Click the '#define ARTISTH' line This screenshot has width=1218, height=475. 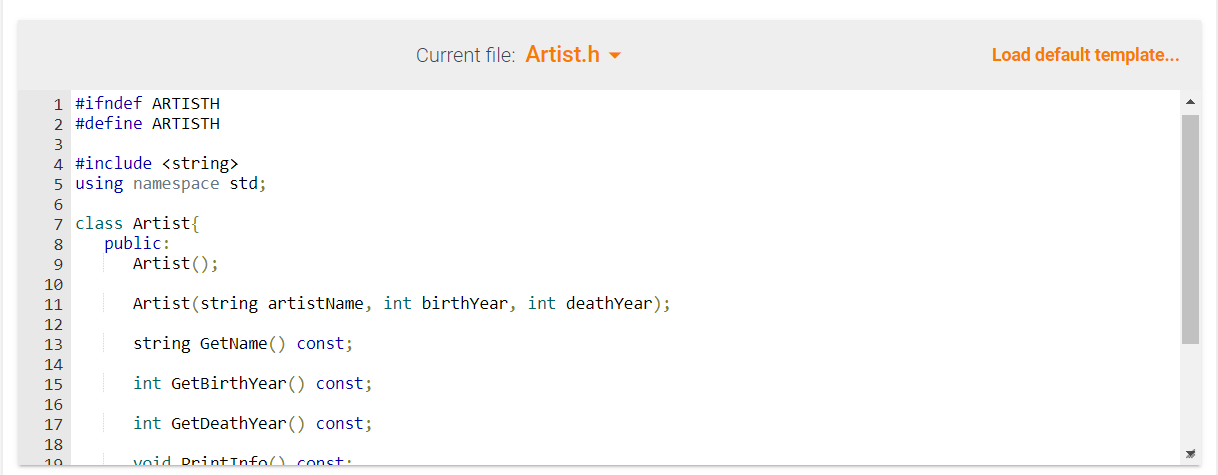click(x=147, y=124)
